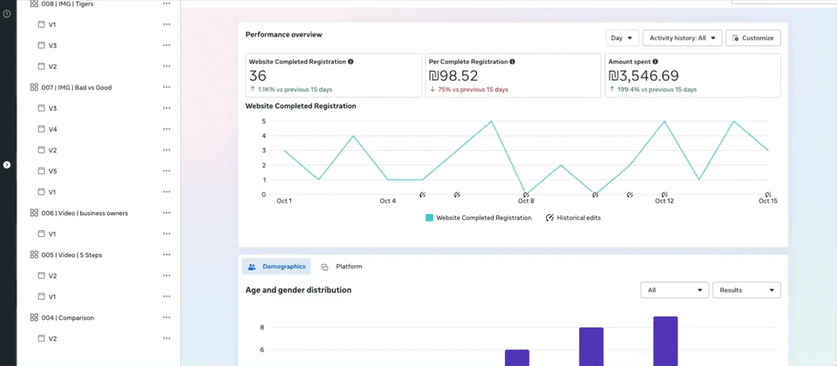Select V1 under 005 | Video | 5 Steps
Screen dimensions: 837x366
pyautogui.click(x=52, y=297)
